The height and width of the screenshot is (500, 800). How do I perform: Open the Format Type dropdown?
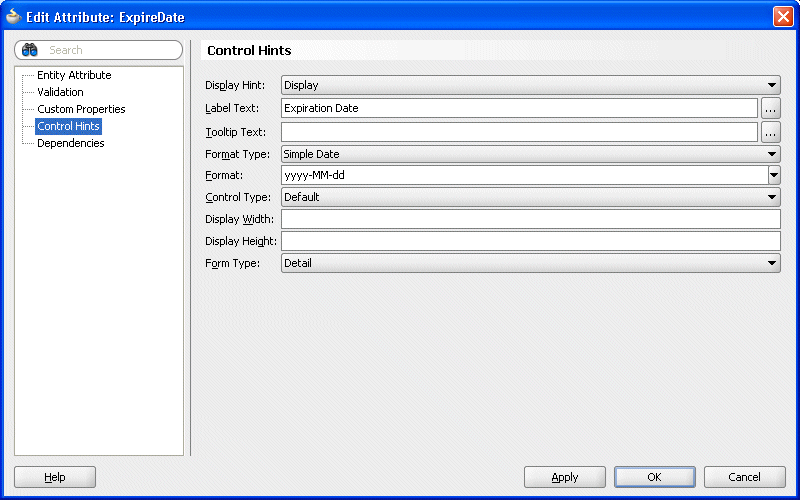coord(531,154)
